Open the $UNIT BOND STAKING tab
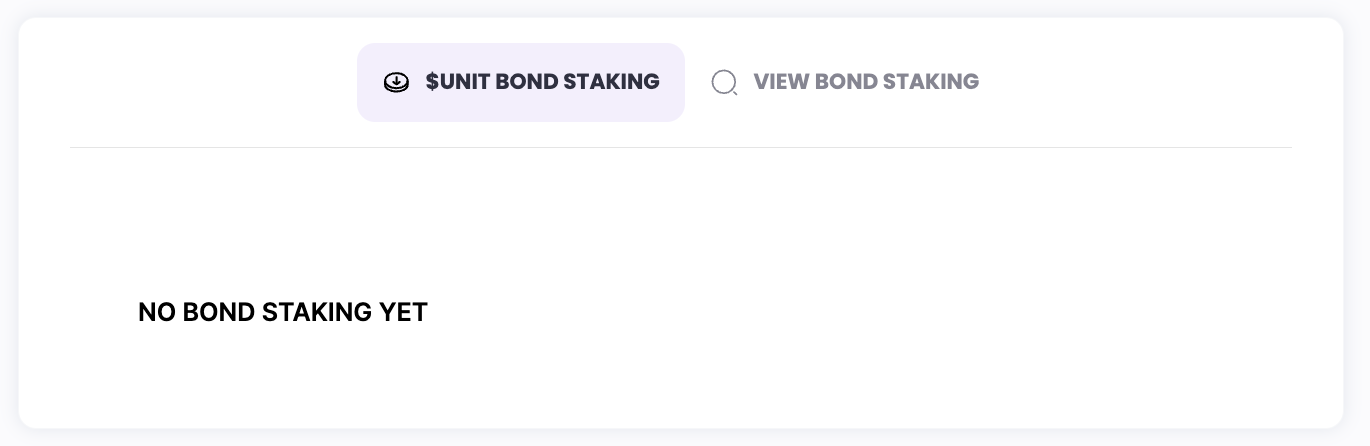 click(x=542, y=82)
